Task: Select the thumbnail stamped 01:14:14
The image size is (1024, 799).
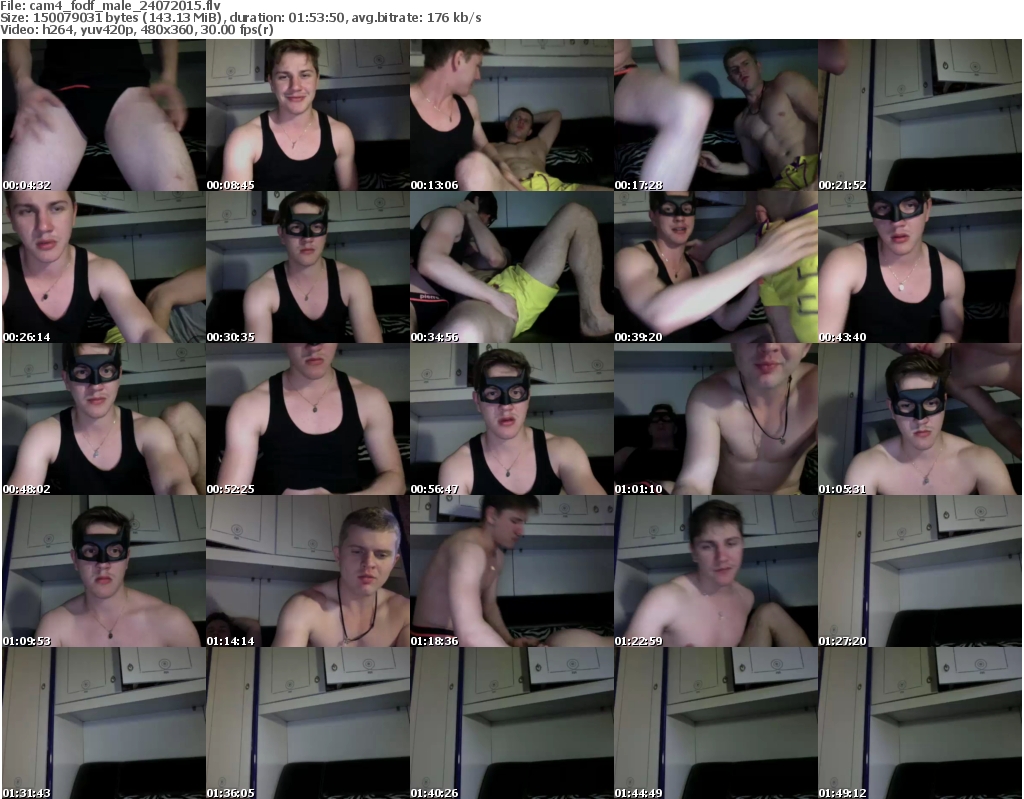Action: 308,571
